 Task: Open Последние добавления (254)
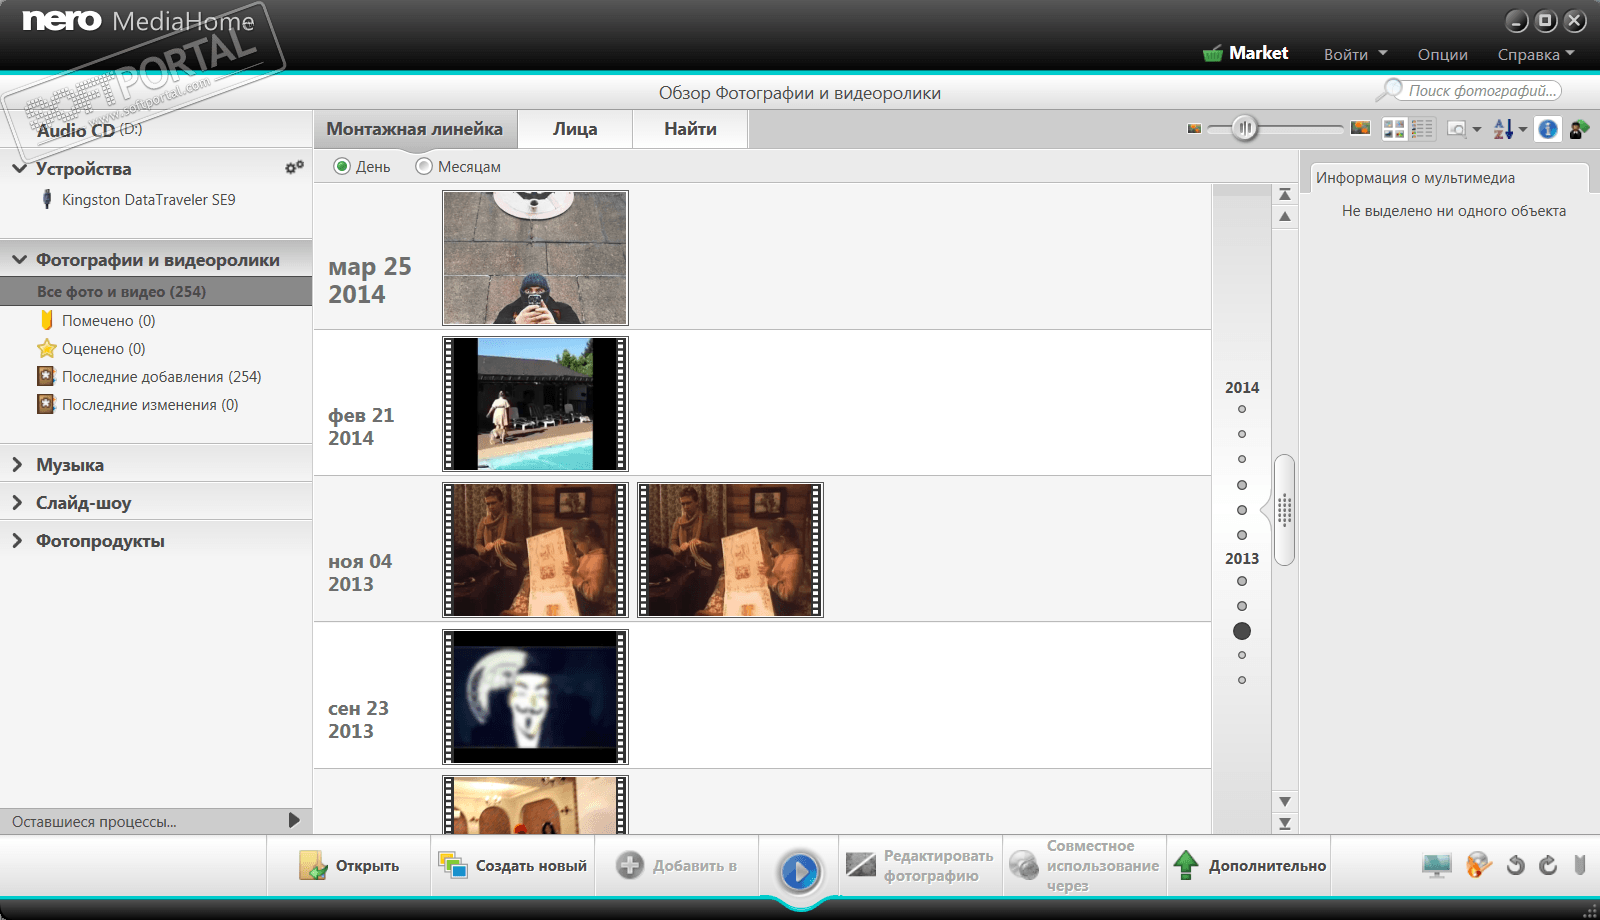pos(149,377)
